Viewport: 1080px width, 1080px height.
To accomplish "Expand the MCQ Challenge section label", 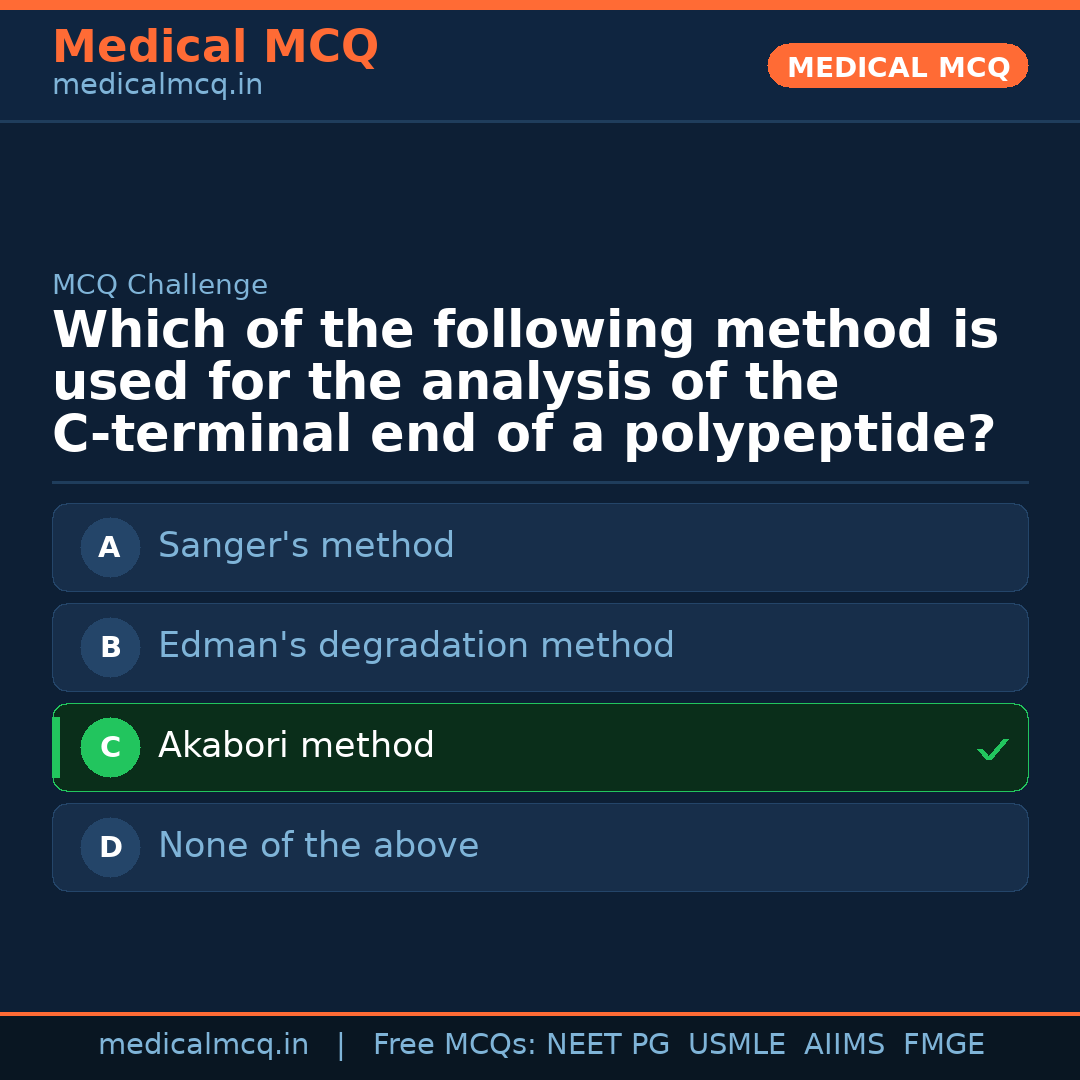I will (x=160, y=284).
